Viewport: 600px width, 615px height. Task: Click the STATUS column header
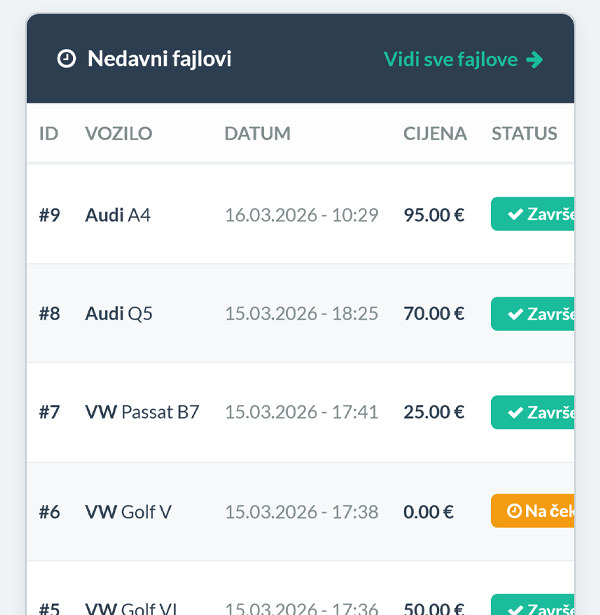coord(524,133)
